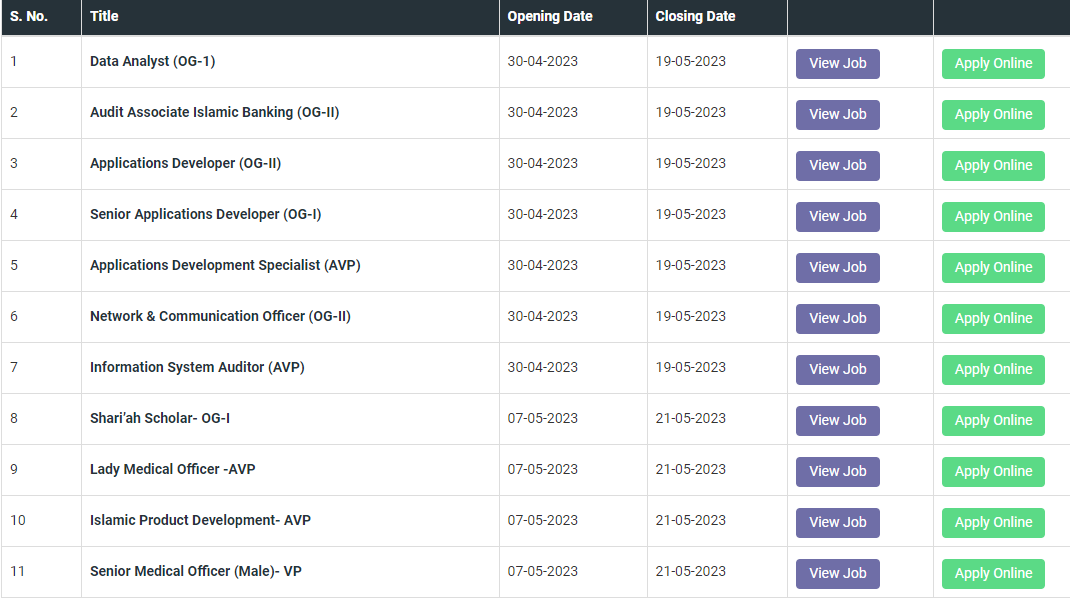
Task: Select the Information System Auditor (AVP) title
Action: point(197,368)
